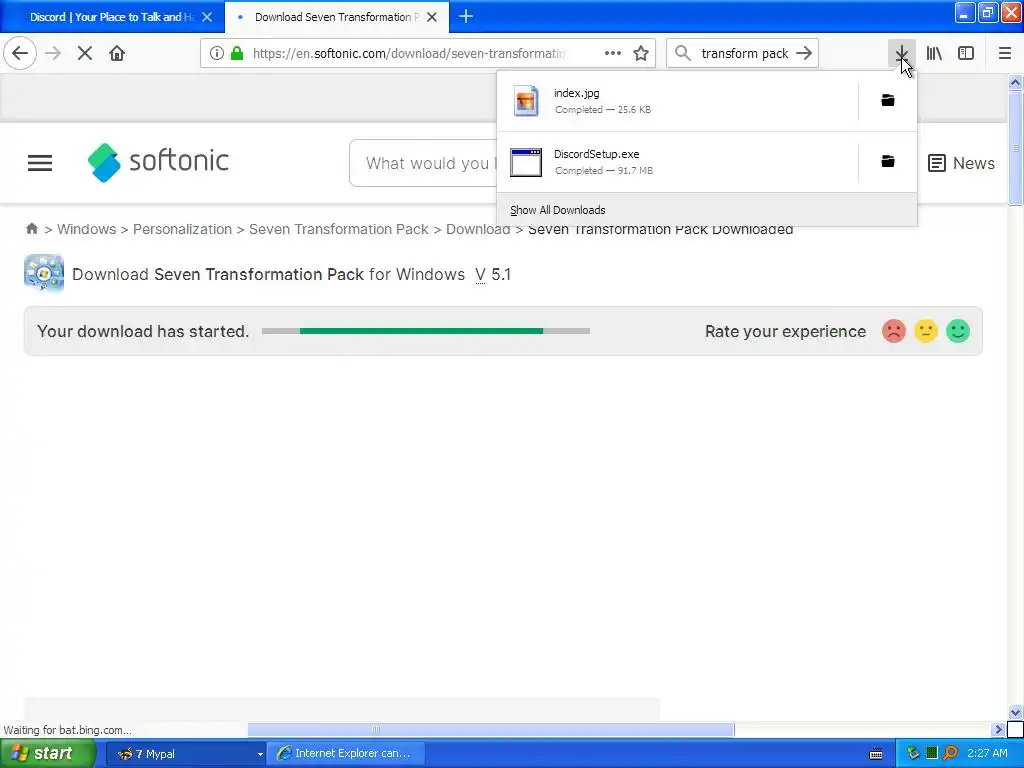This screenshot has height=768, width=1024.
Task: Open containing folder for DiscordSetup.exe
Action: pos(888,161)
